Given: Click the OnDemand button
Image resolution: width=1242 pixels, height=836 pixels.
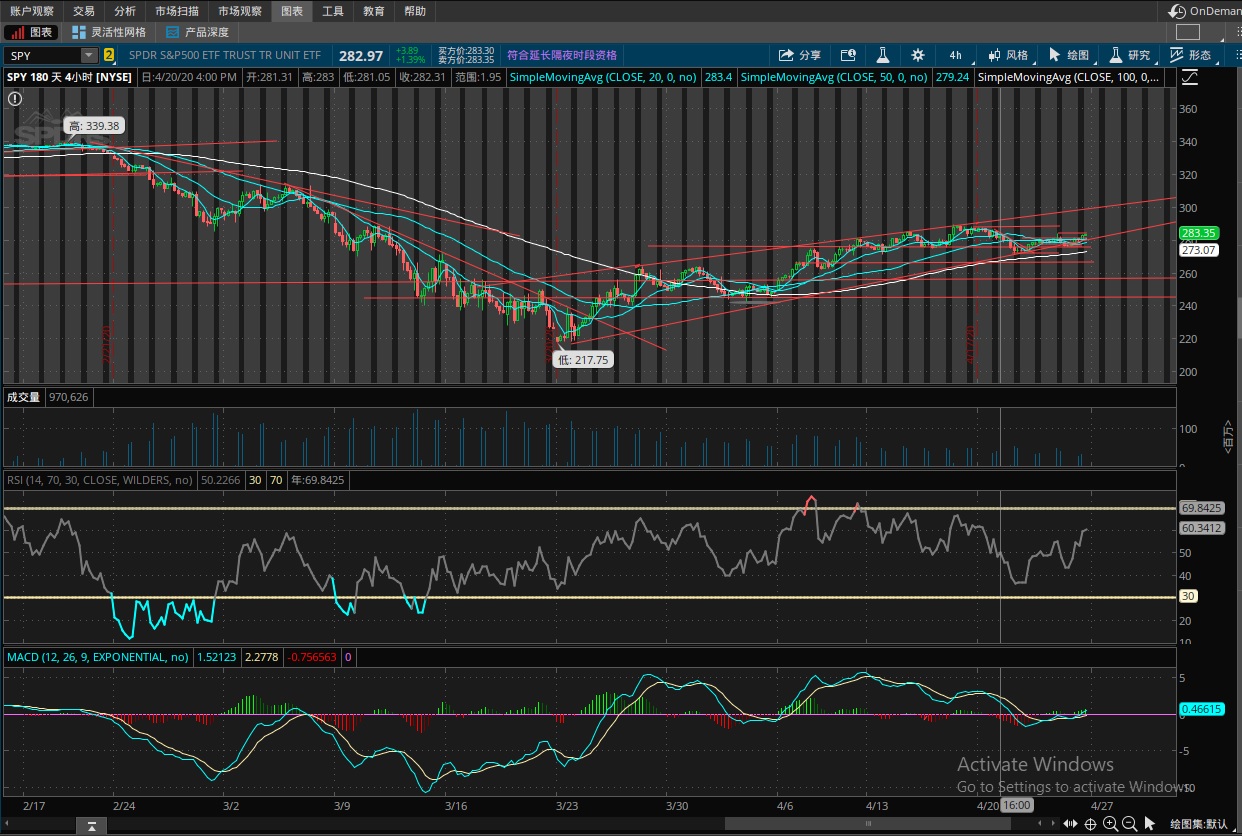Looking at the screenshot, I should [1205, 11].
